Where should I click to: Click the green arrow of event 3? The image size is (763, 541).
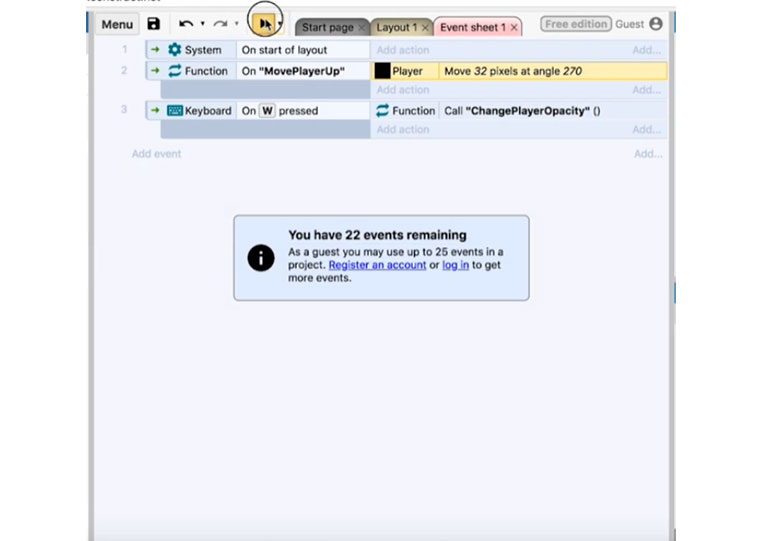155,111
